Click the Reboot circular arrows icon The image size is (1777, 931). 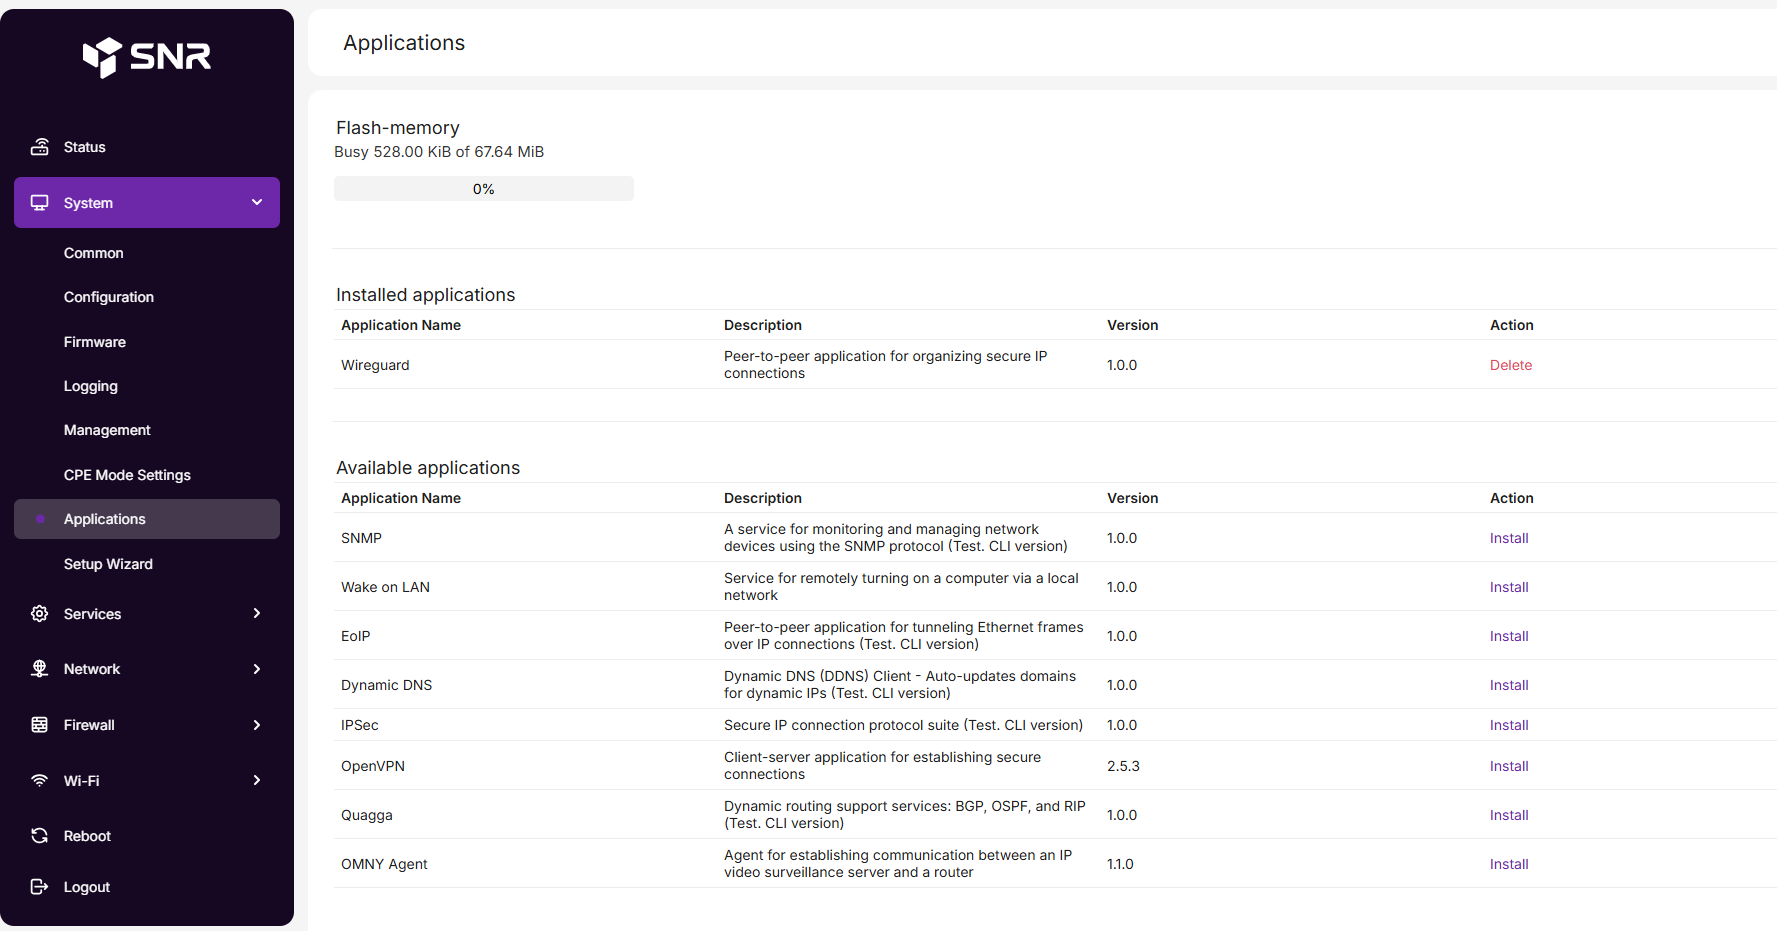point(40,836)
